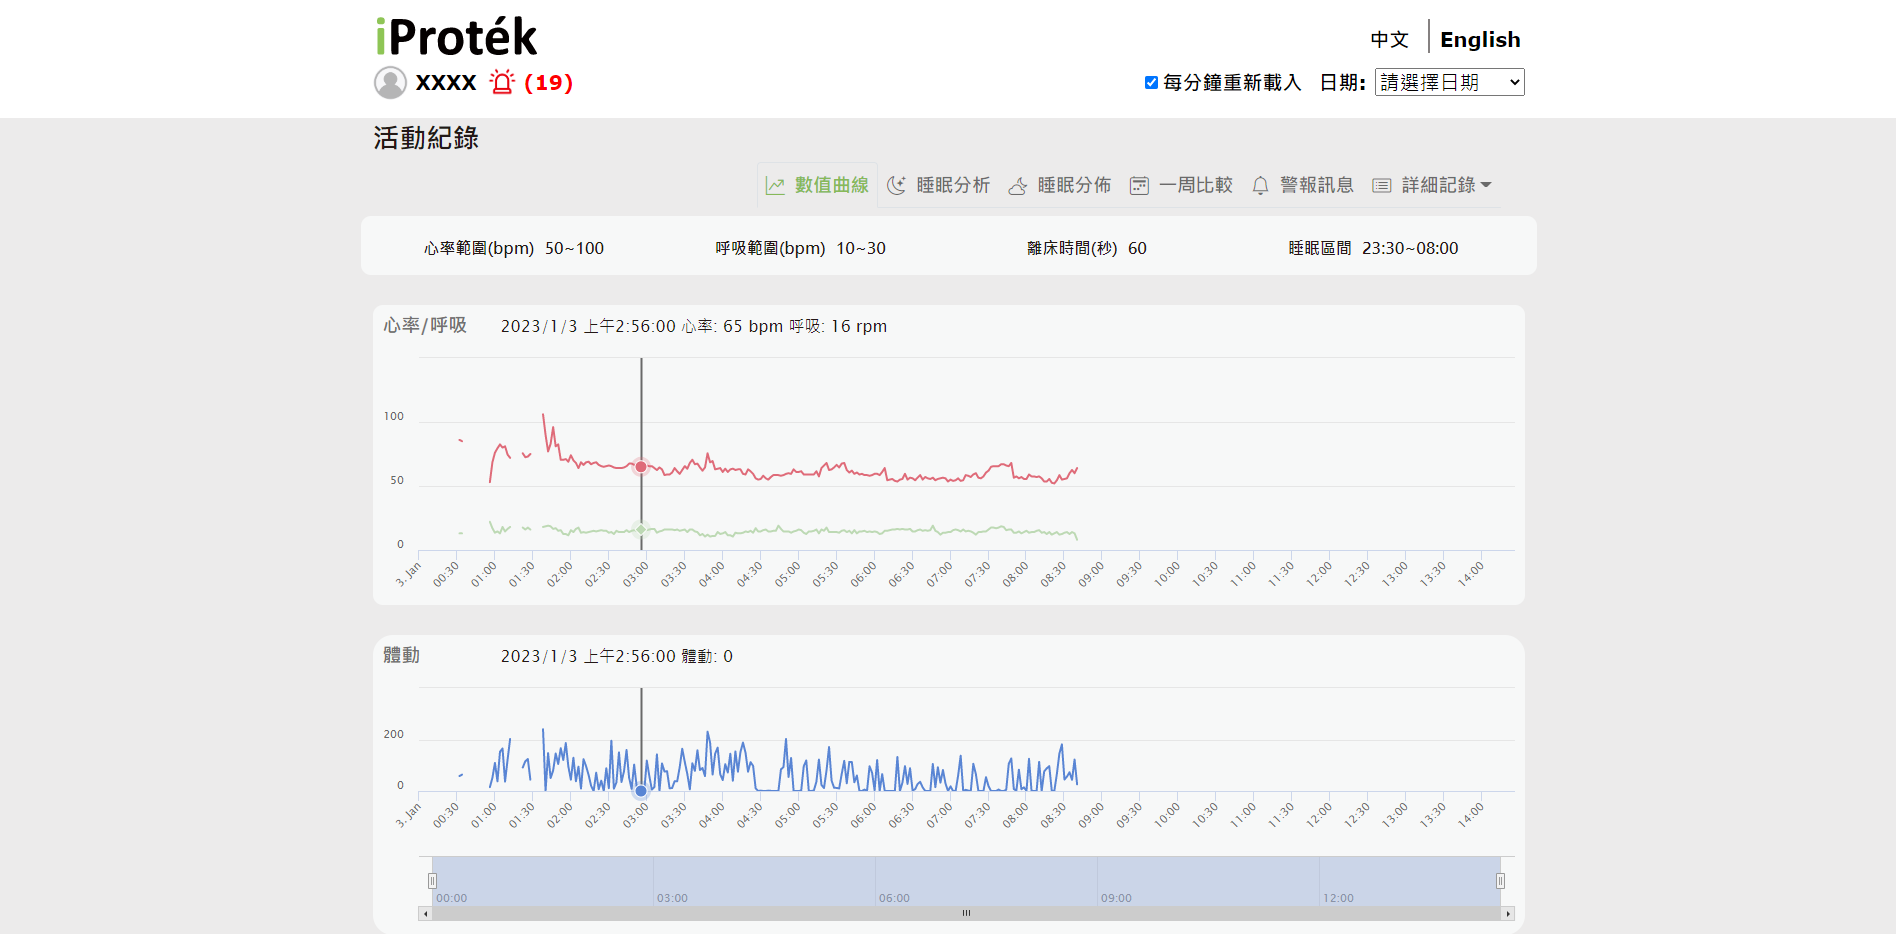The width and height of the screenshot is (1896, 934).
Task: Click the 睡眠分析 moon icon
Action: coord(897,186)
